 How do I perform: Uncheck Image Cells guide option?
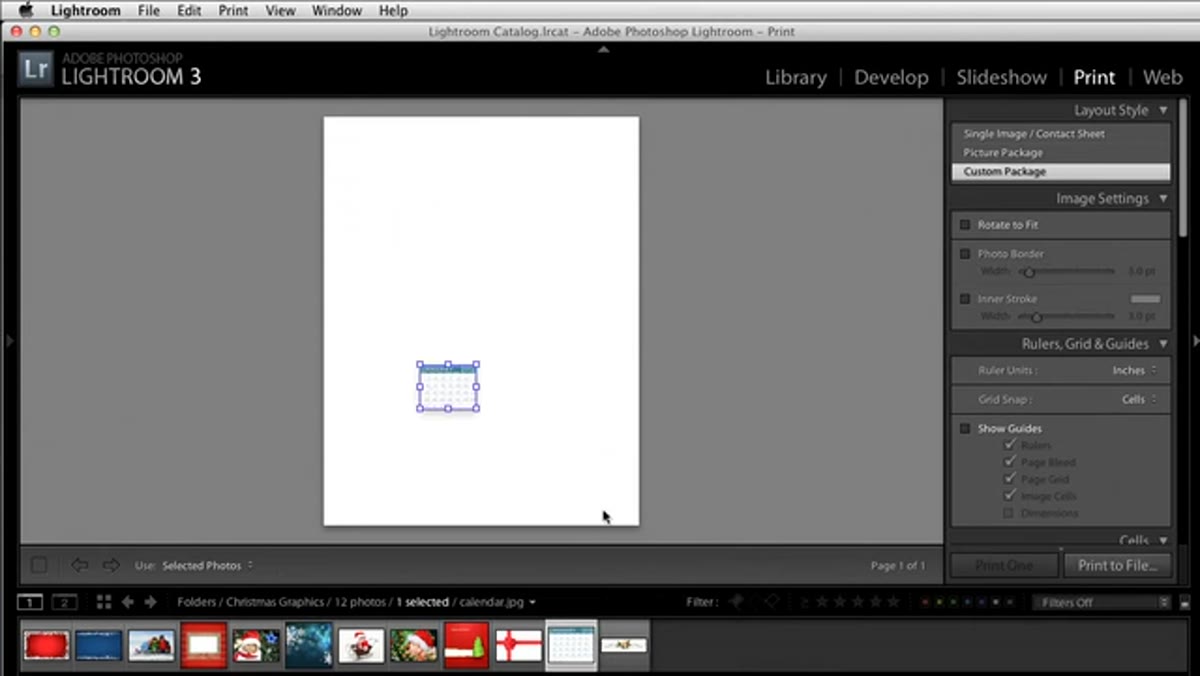coord(1009,496)
